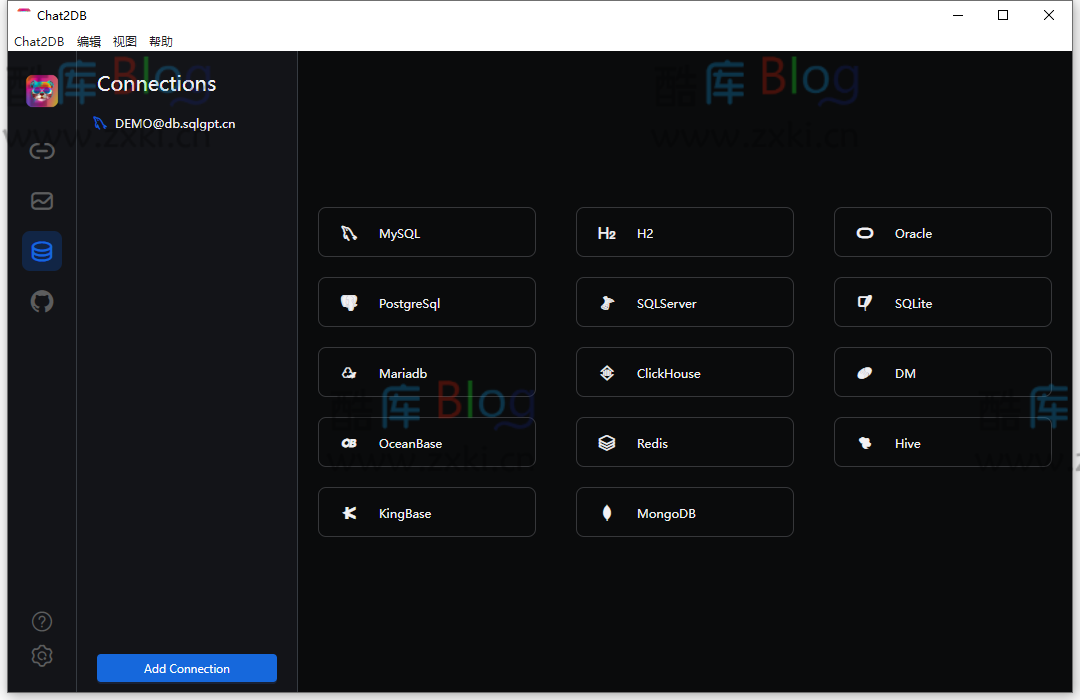
Task: Select the KingBase database card
Action: coord(426,512)
